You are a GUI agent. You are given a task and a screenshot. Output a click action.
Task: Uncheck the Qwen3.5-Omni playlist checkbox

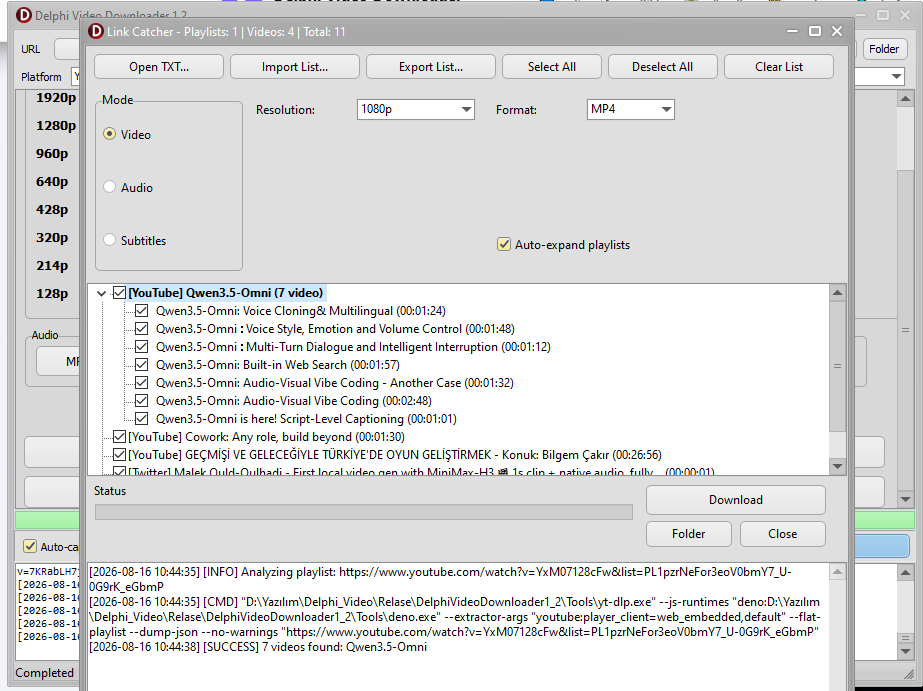119,293
